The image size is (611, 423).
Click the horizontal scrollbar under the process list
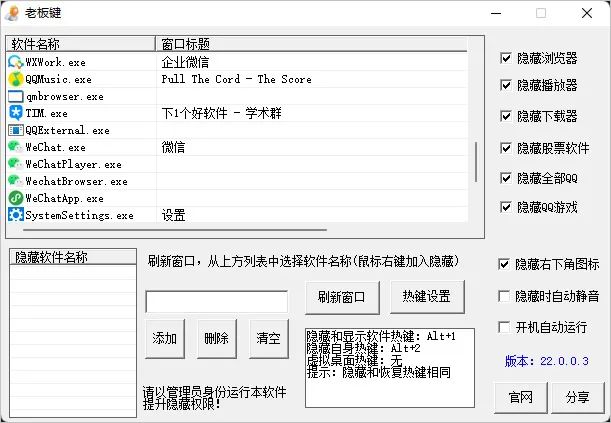click(175, 230)
